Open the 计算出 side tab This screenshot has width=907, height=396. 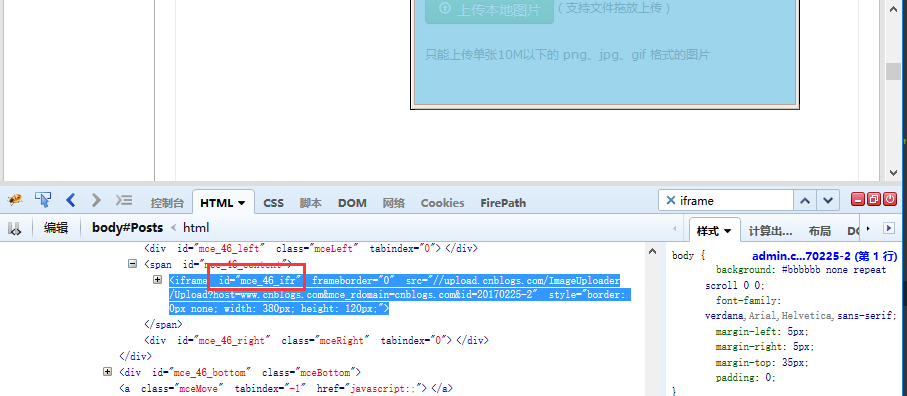coord(770,231)
